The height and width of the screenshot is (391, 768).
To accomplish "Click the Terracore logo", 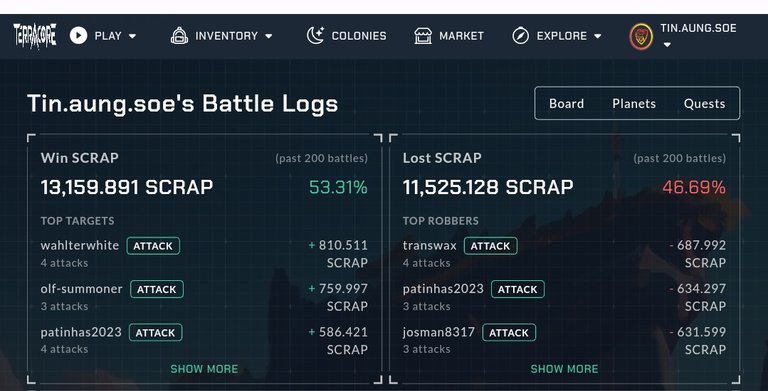I will [35, 36].
